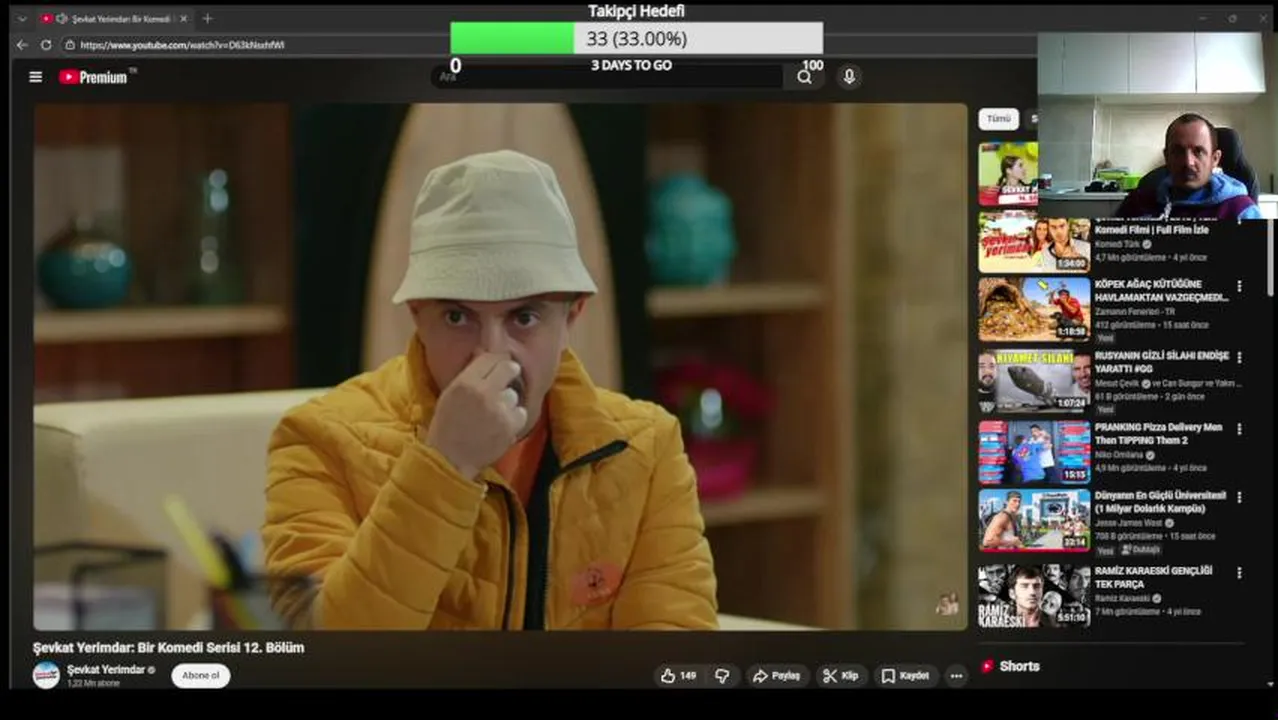Viewport: 1278px width, 720px height.
Task: Click the Shorts section heading
Action: [x=1019, y=666]
